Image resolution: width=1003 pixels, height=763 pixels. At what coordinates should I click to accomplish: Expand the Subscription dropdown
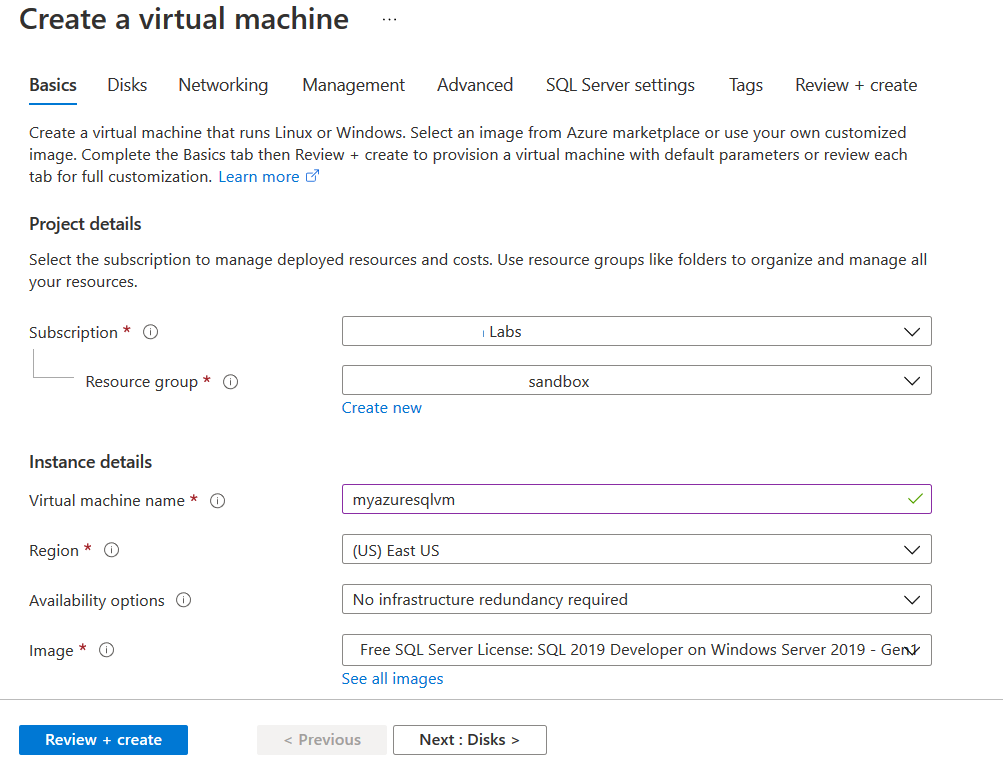click(636, 332)
